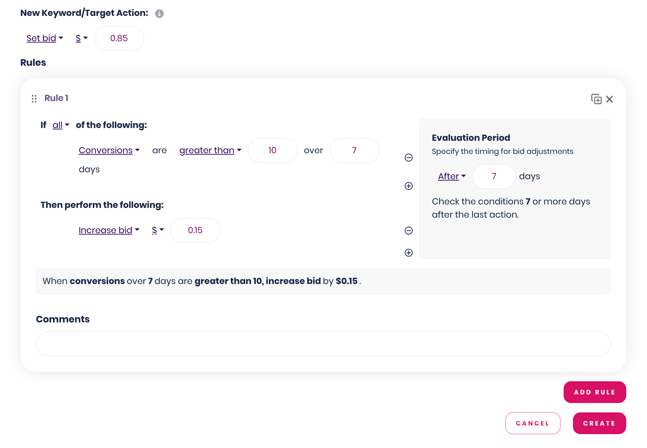Image resolution: width=647 pixels, height=448 pixels.
Task: Add a new condition with plus icon
Action: [x=408, y=186]
